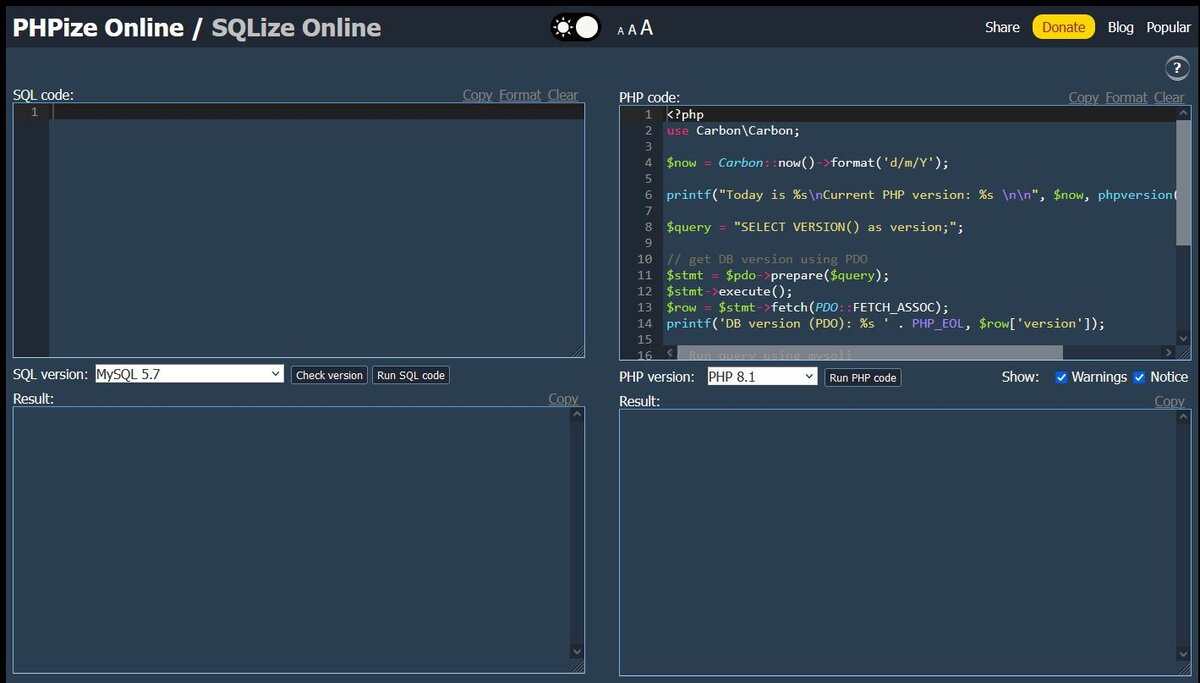
Task: Click the up arrow in PHP Result scrollbar
Action: 1184,417
